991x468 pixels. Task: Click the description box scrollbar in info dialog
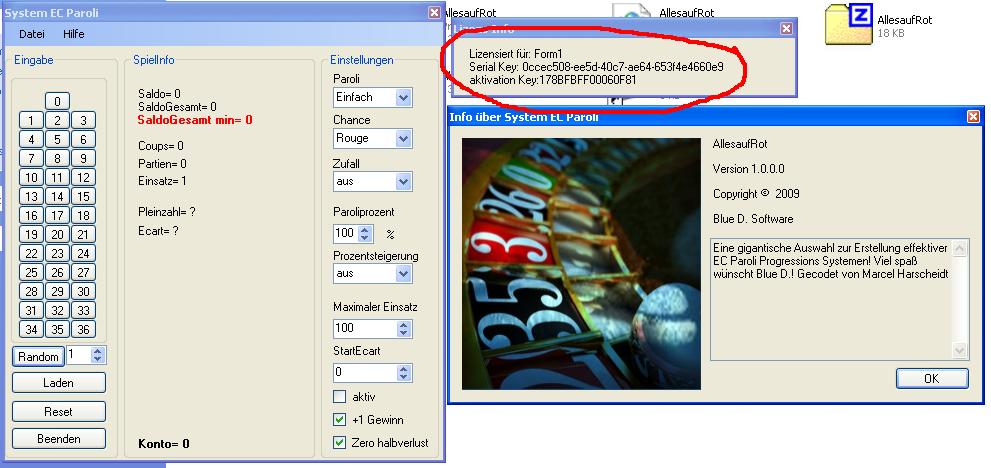959,300
